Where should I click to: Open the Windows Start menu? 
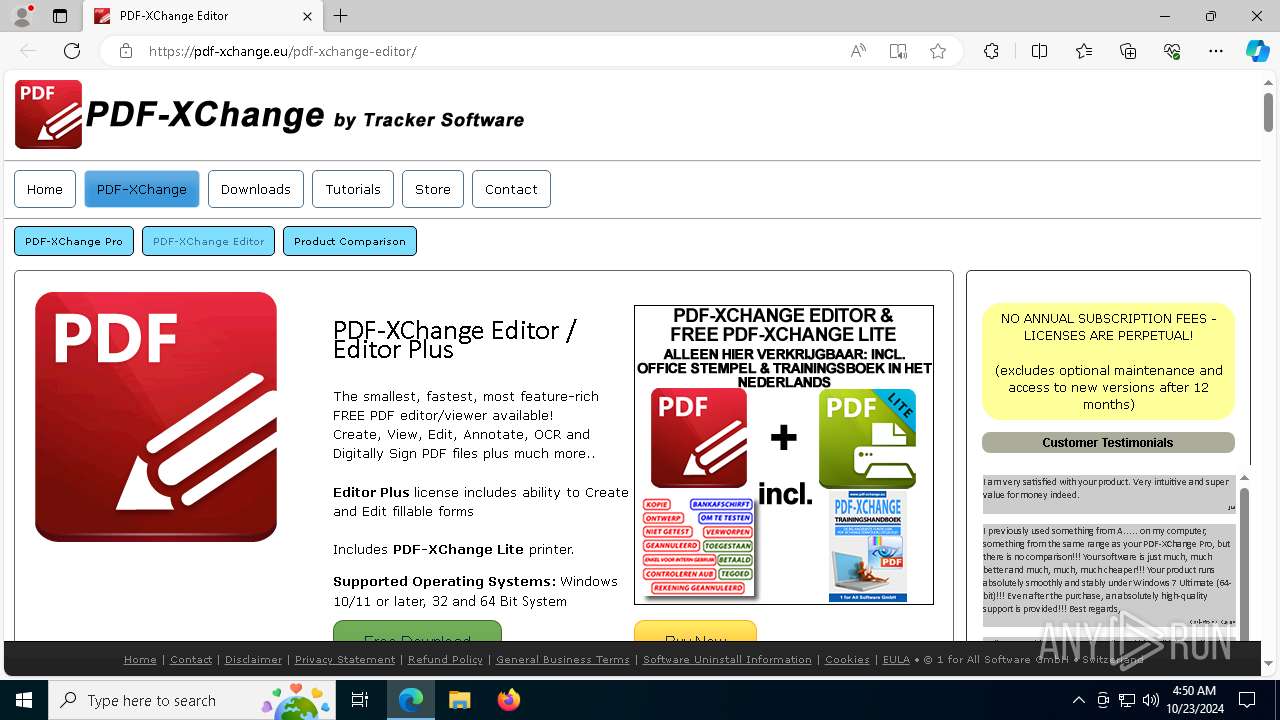pos(24,700)
